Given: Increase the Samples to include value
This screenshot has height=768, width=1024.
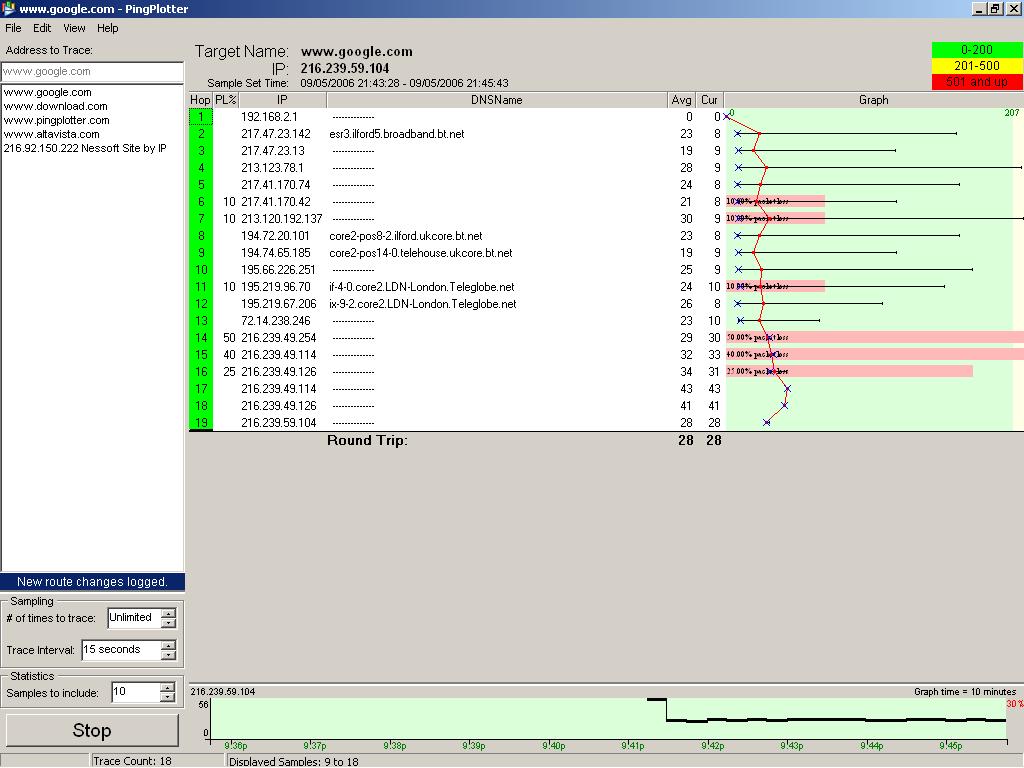Looking at the screenshot, I should click(168, 687).
